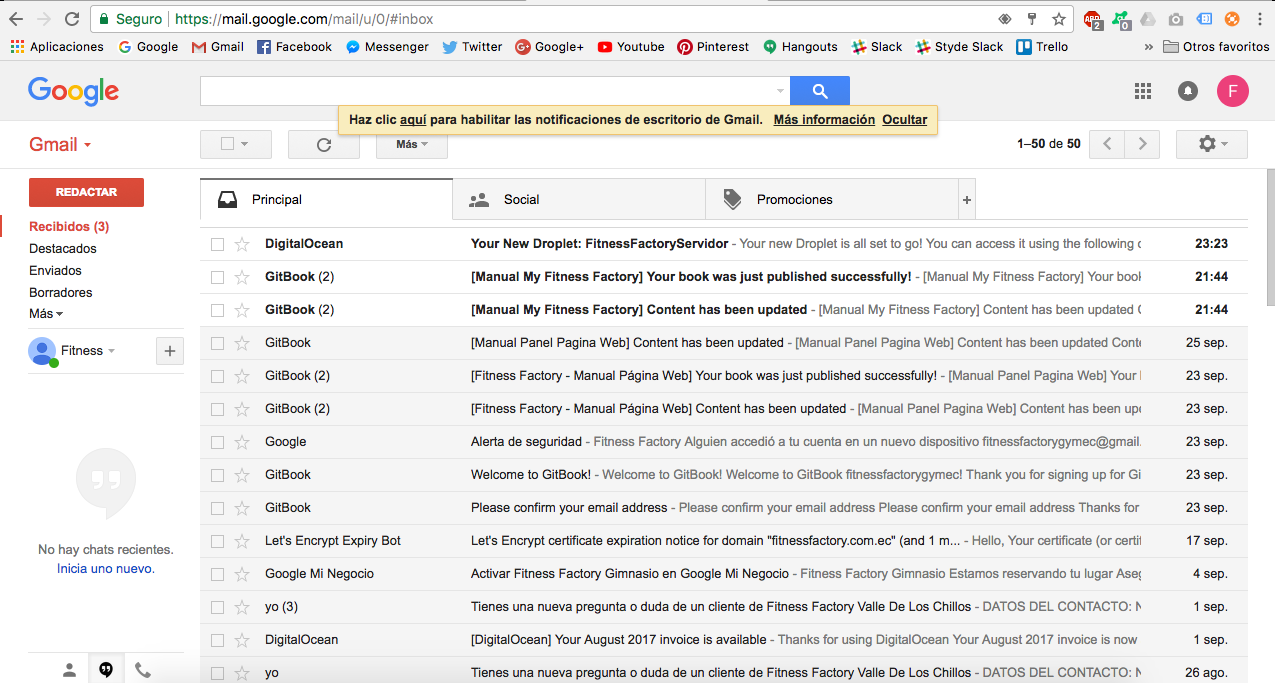The width and height of the screenshot is (1275, 683).
Task: Go back in Chrome browser
Action: 16,19
